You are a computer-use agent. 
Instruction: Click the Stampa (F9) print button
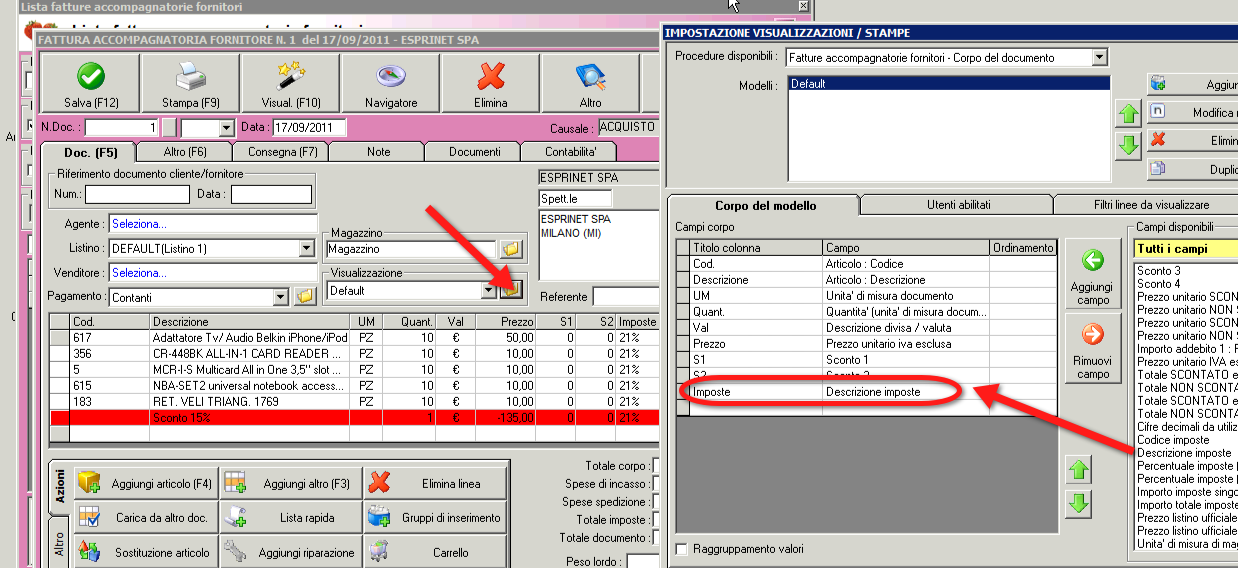point(191,83)
